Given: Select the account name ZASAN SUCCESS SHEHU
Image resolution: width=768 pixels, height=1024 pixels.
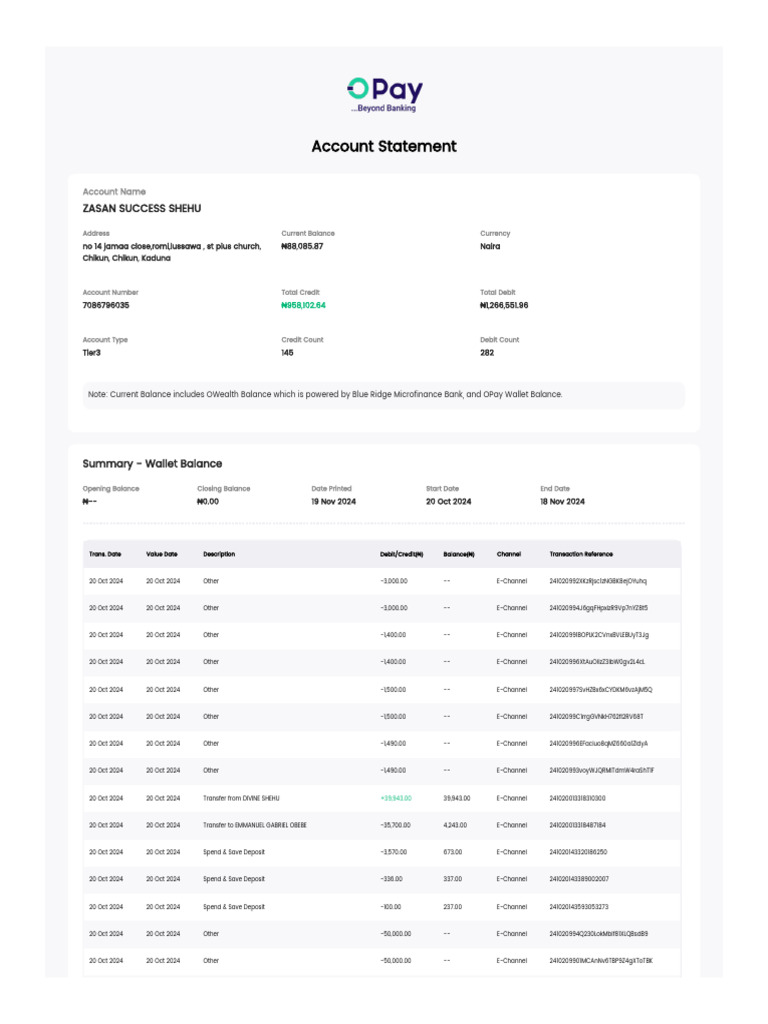Looking at the screenshot, I should click(141, 208).
